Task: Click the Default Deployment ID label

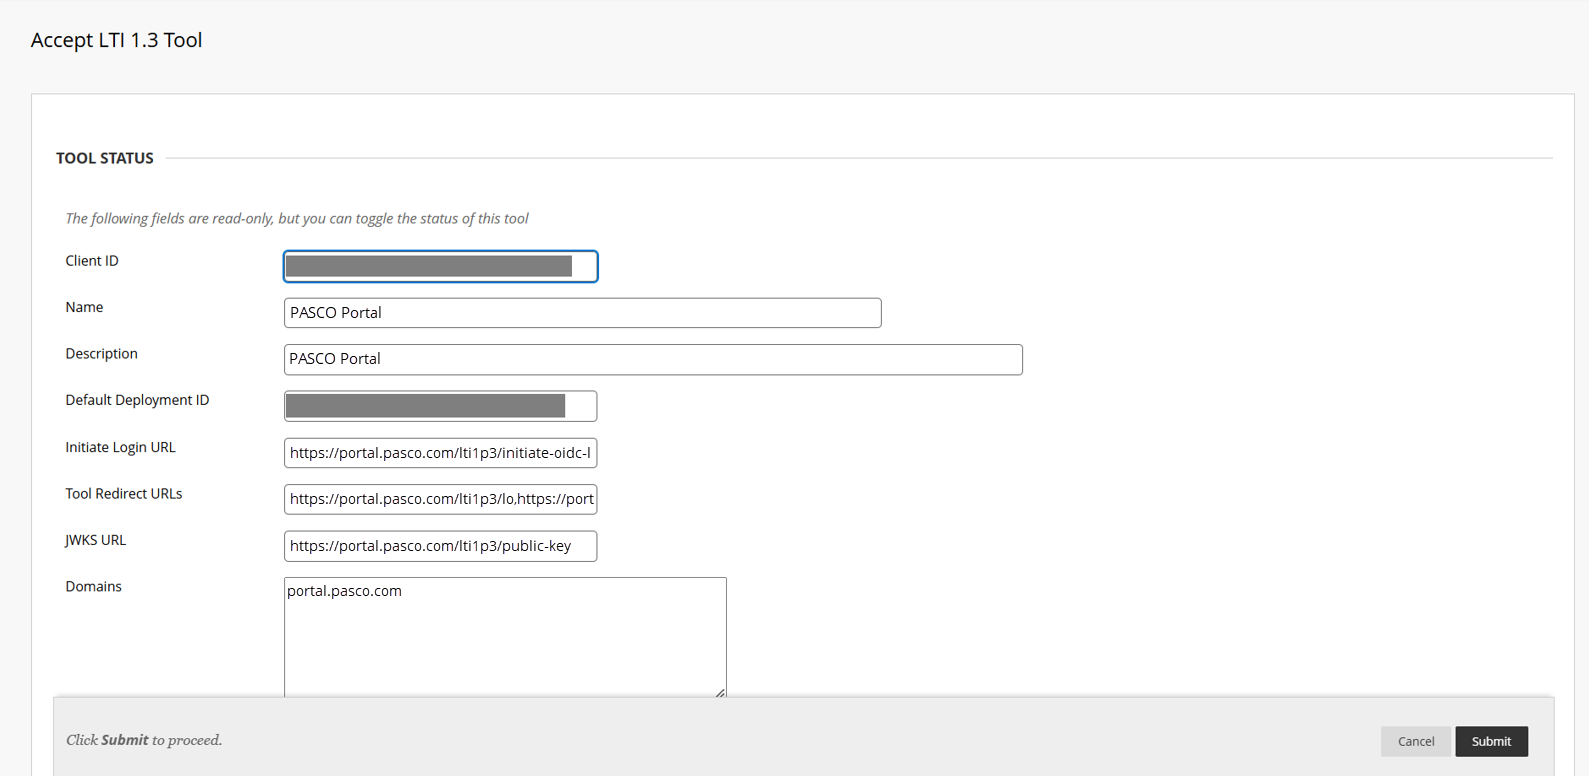Action: 137,400
